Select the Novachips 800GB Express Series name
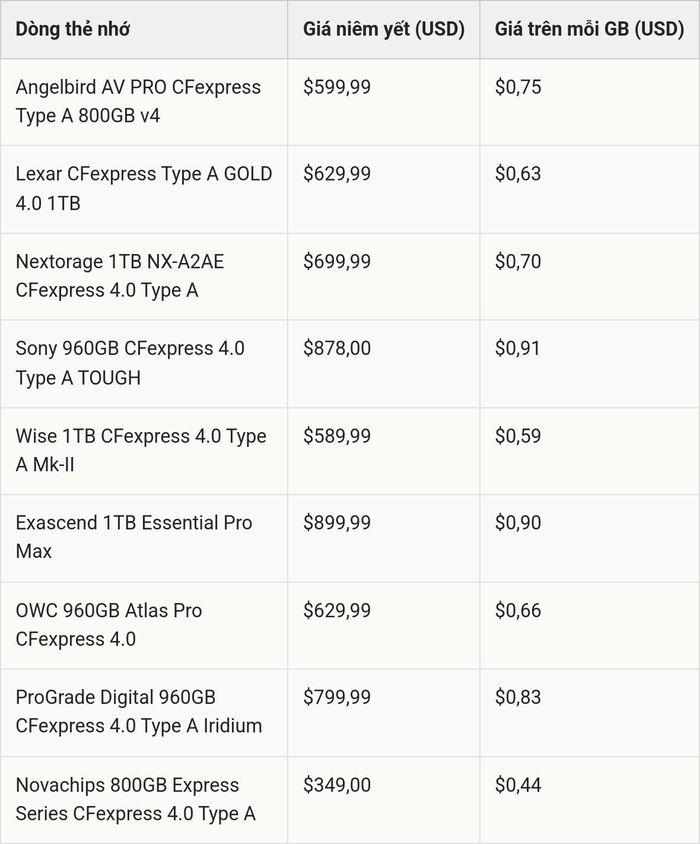This screenshot has height=844, width=700. click(x=136, y=799)
